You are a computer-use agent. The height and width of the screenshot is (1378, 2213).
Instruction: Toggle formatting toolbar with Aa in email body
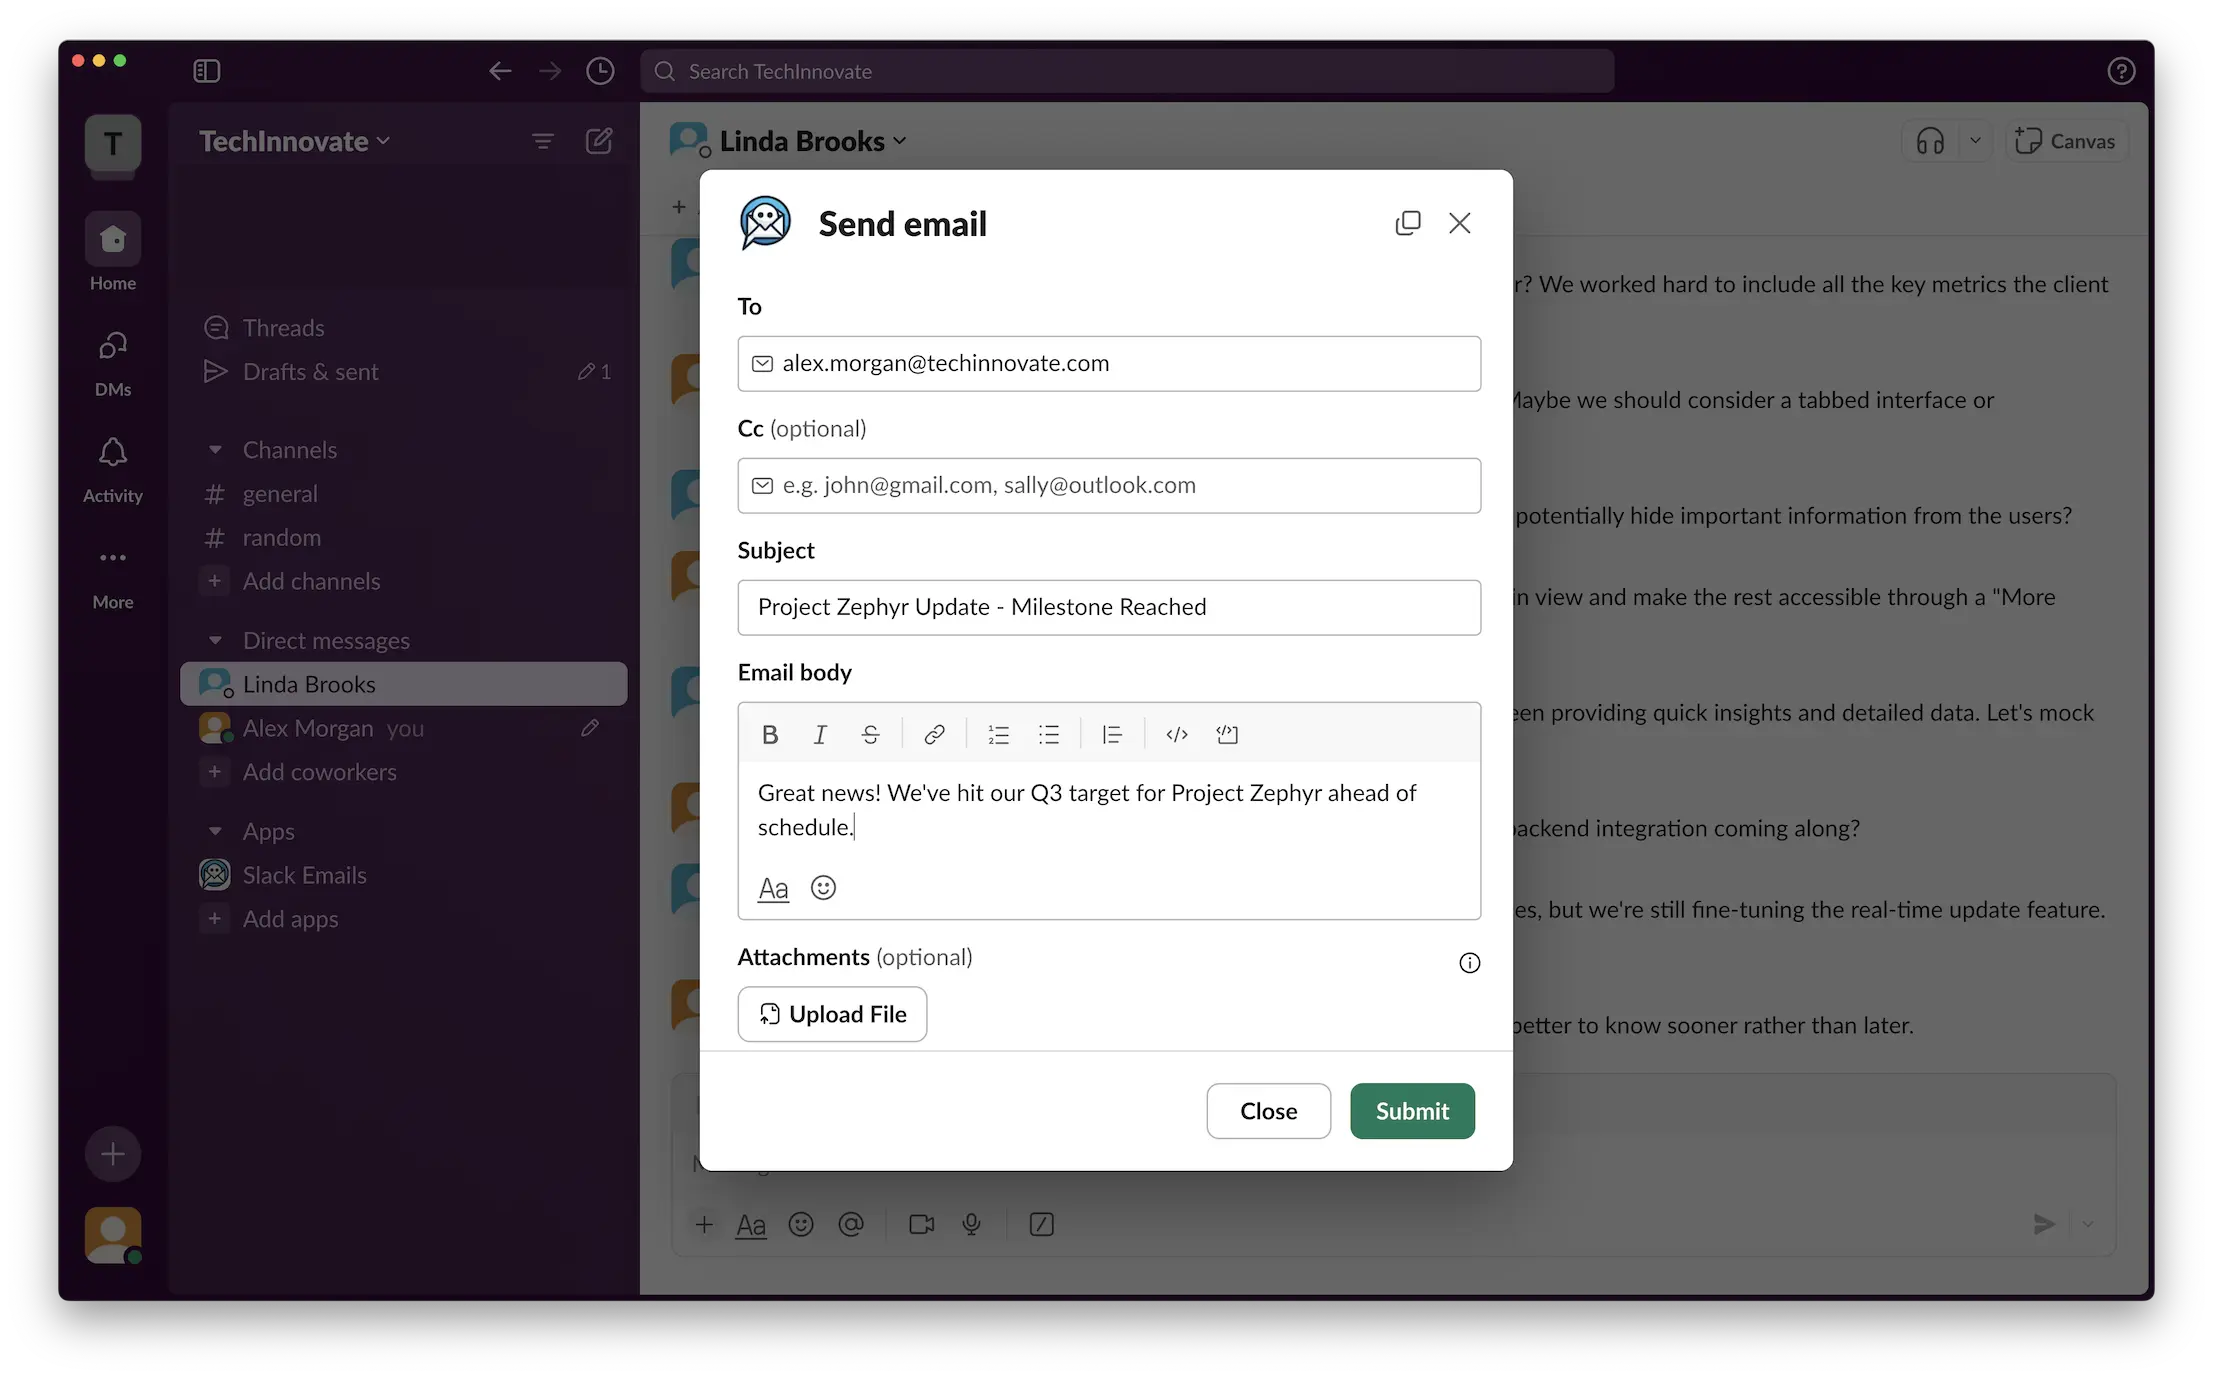(773, 888)
